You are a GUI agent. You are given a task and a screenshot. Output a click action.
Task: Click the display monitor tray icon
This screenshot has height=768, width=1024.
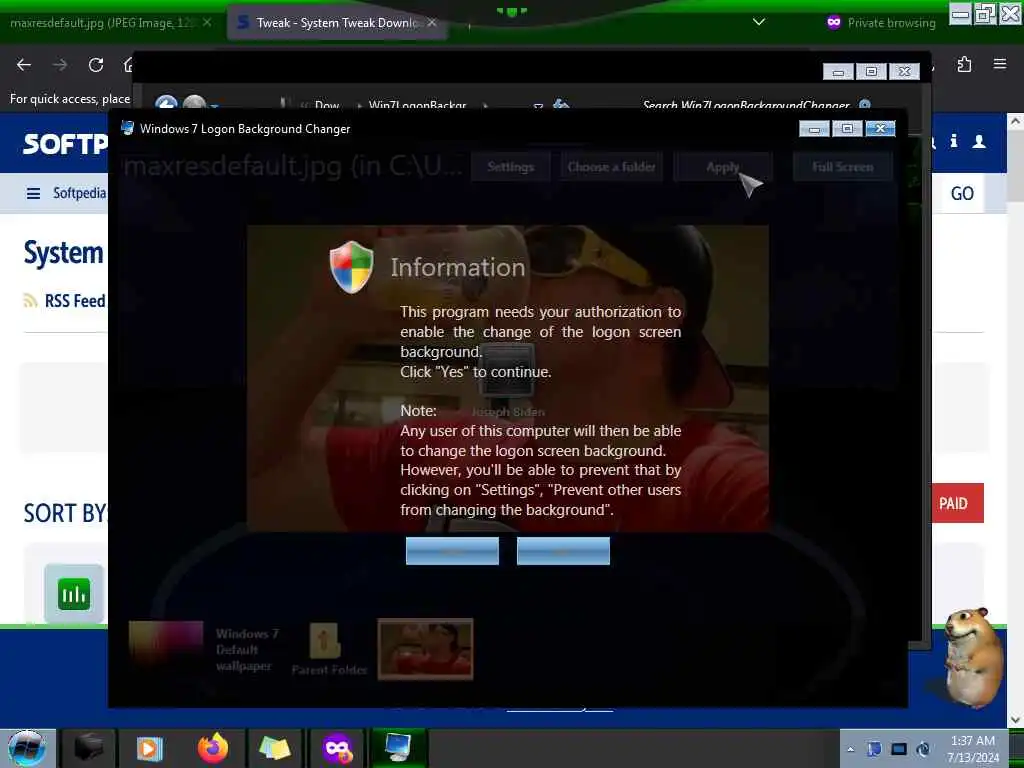coord(899,749)
